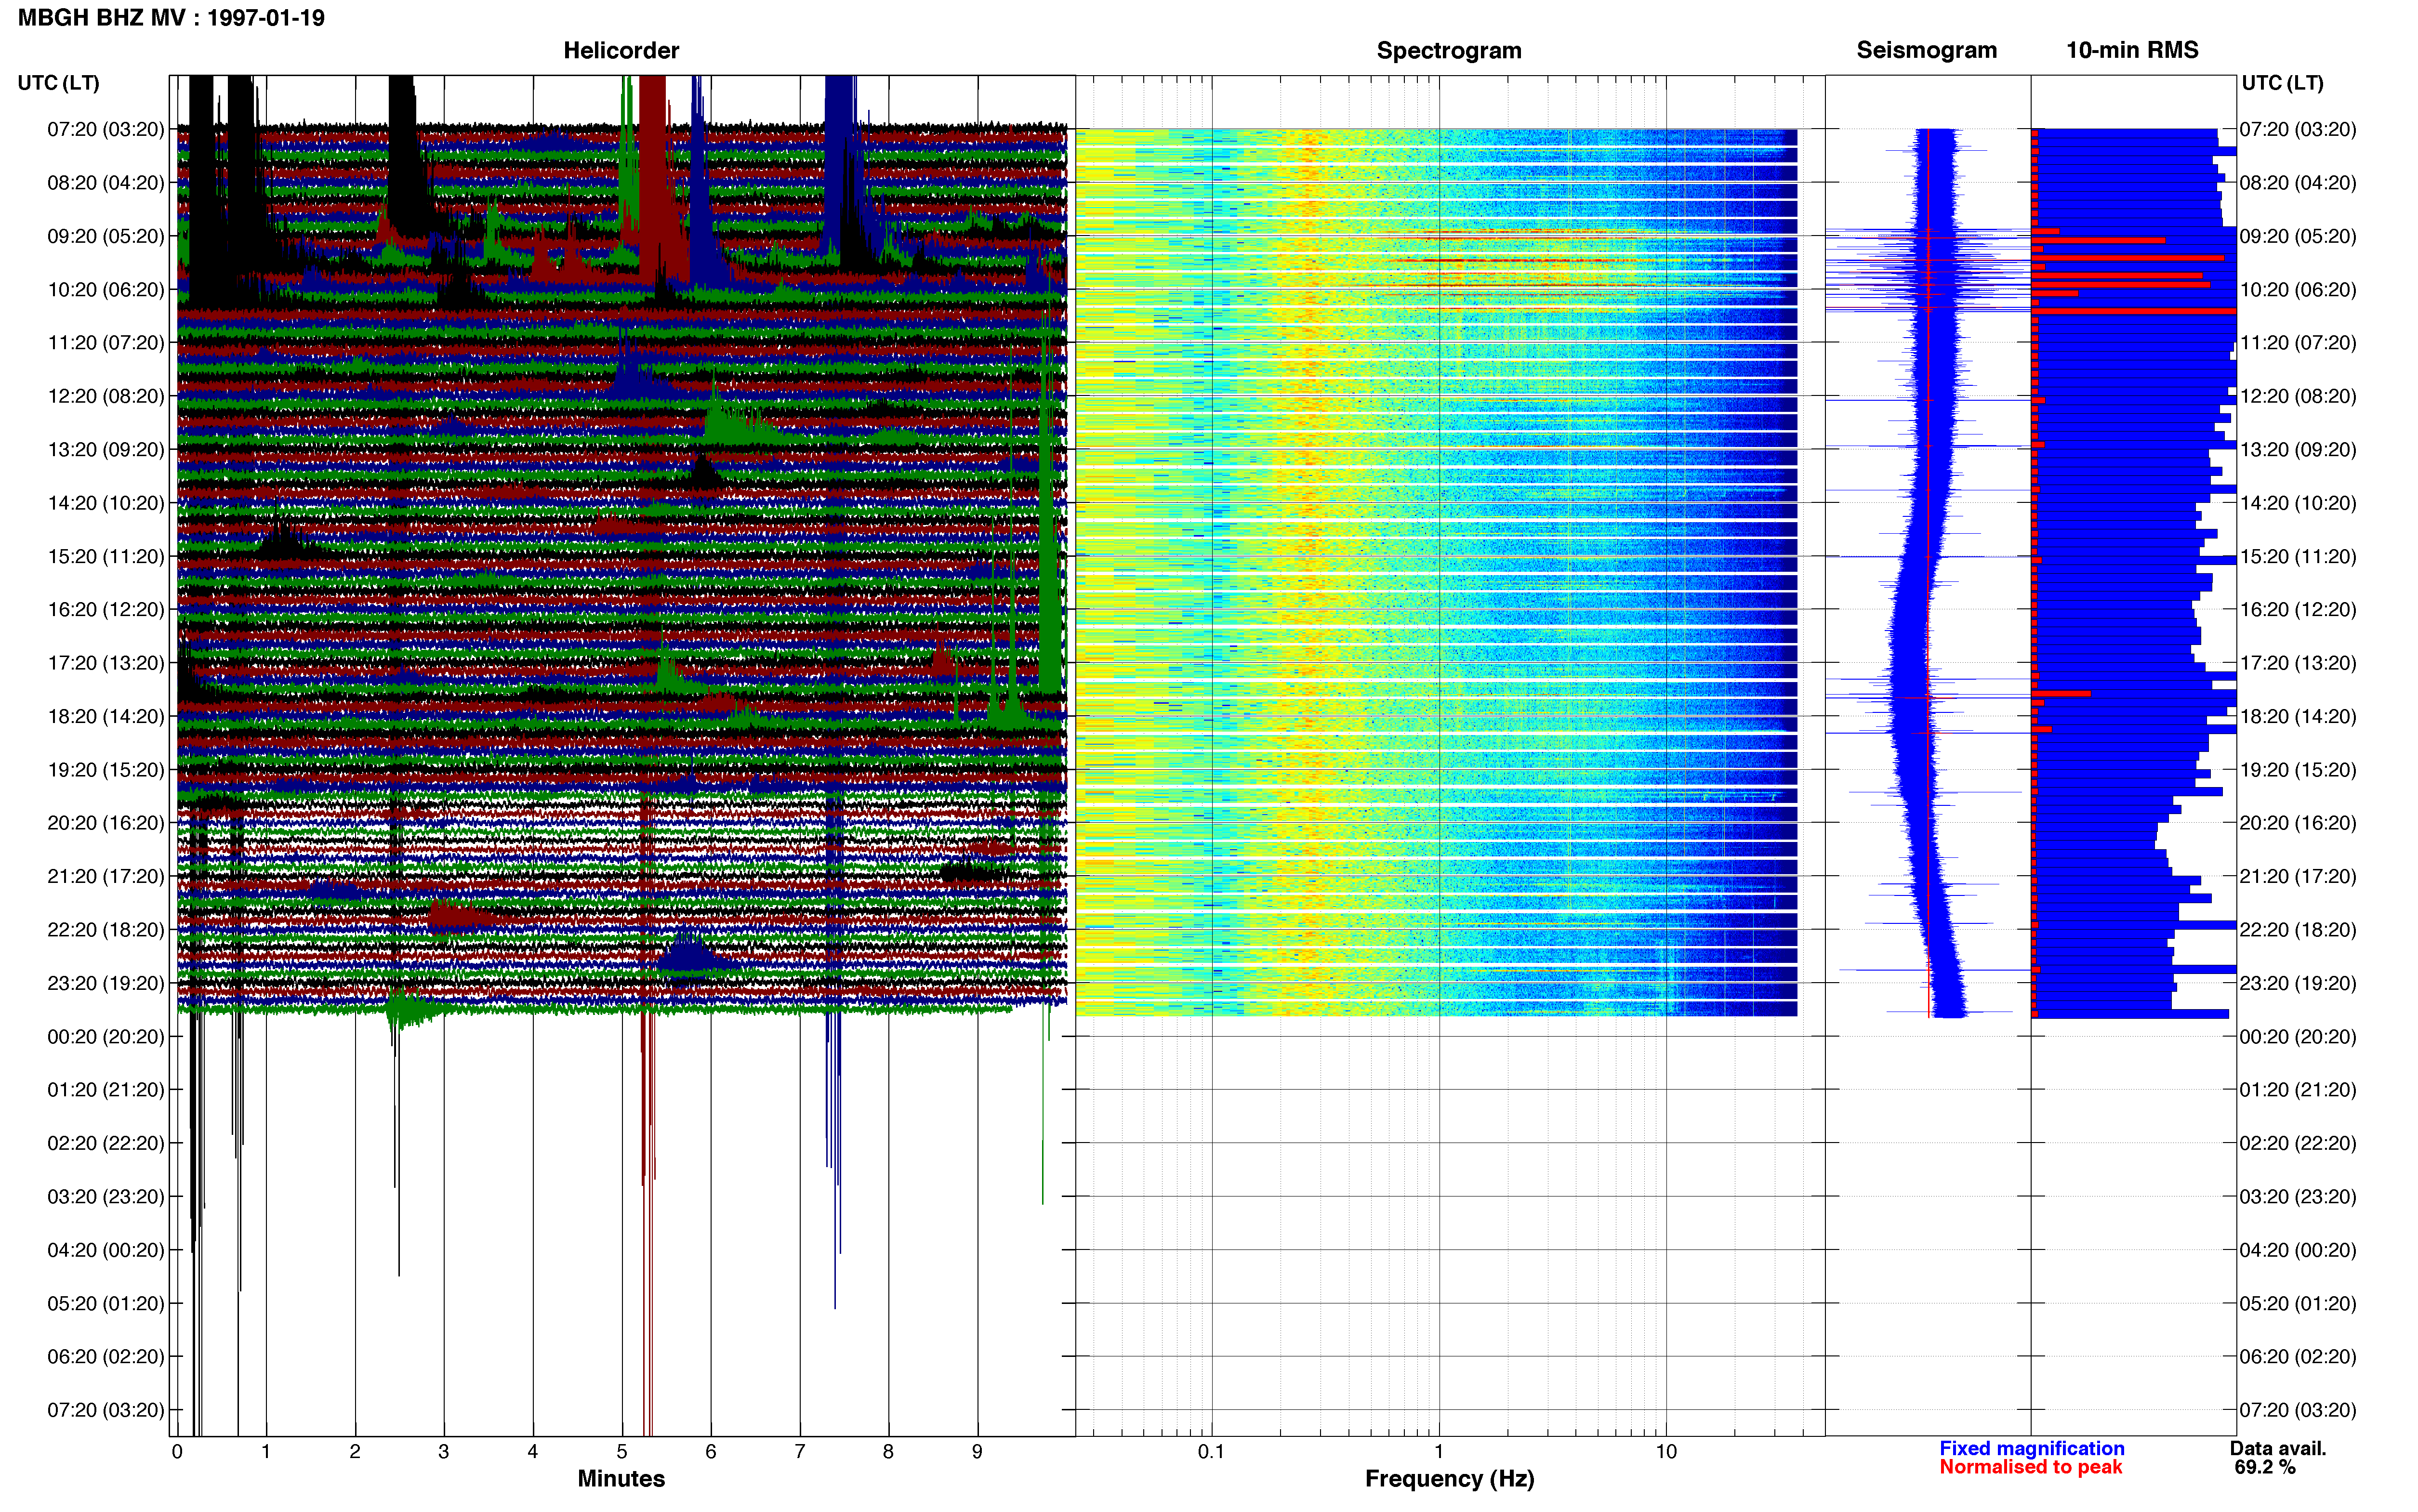Click the red 'Normalised to peak' legend text
The width and height of the screenshot is (2418, 1512).
tap(2030, 1468)
